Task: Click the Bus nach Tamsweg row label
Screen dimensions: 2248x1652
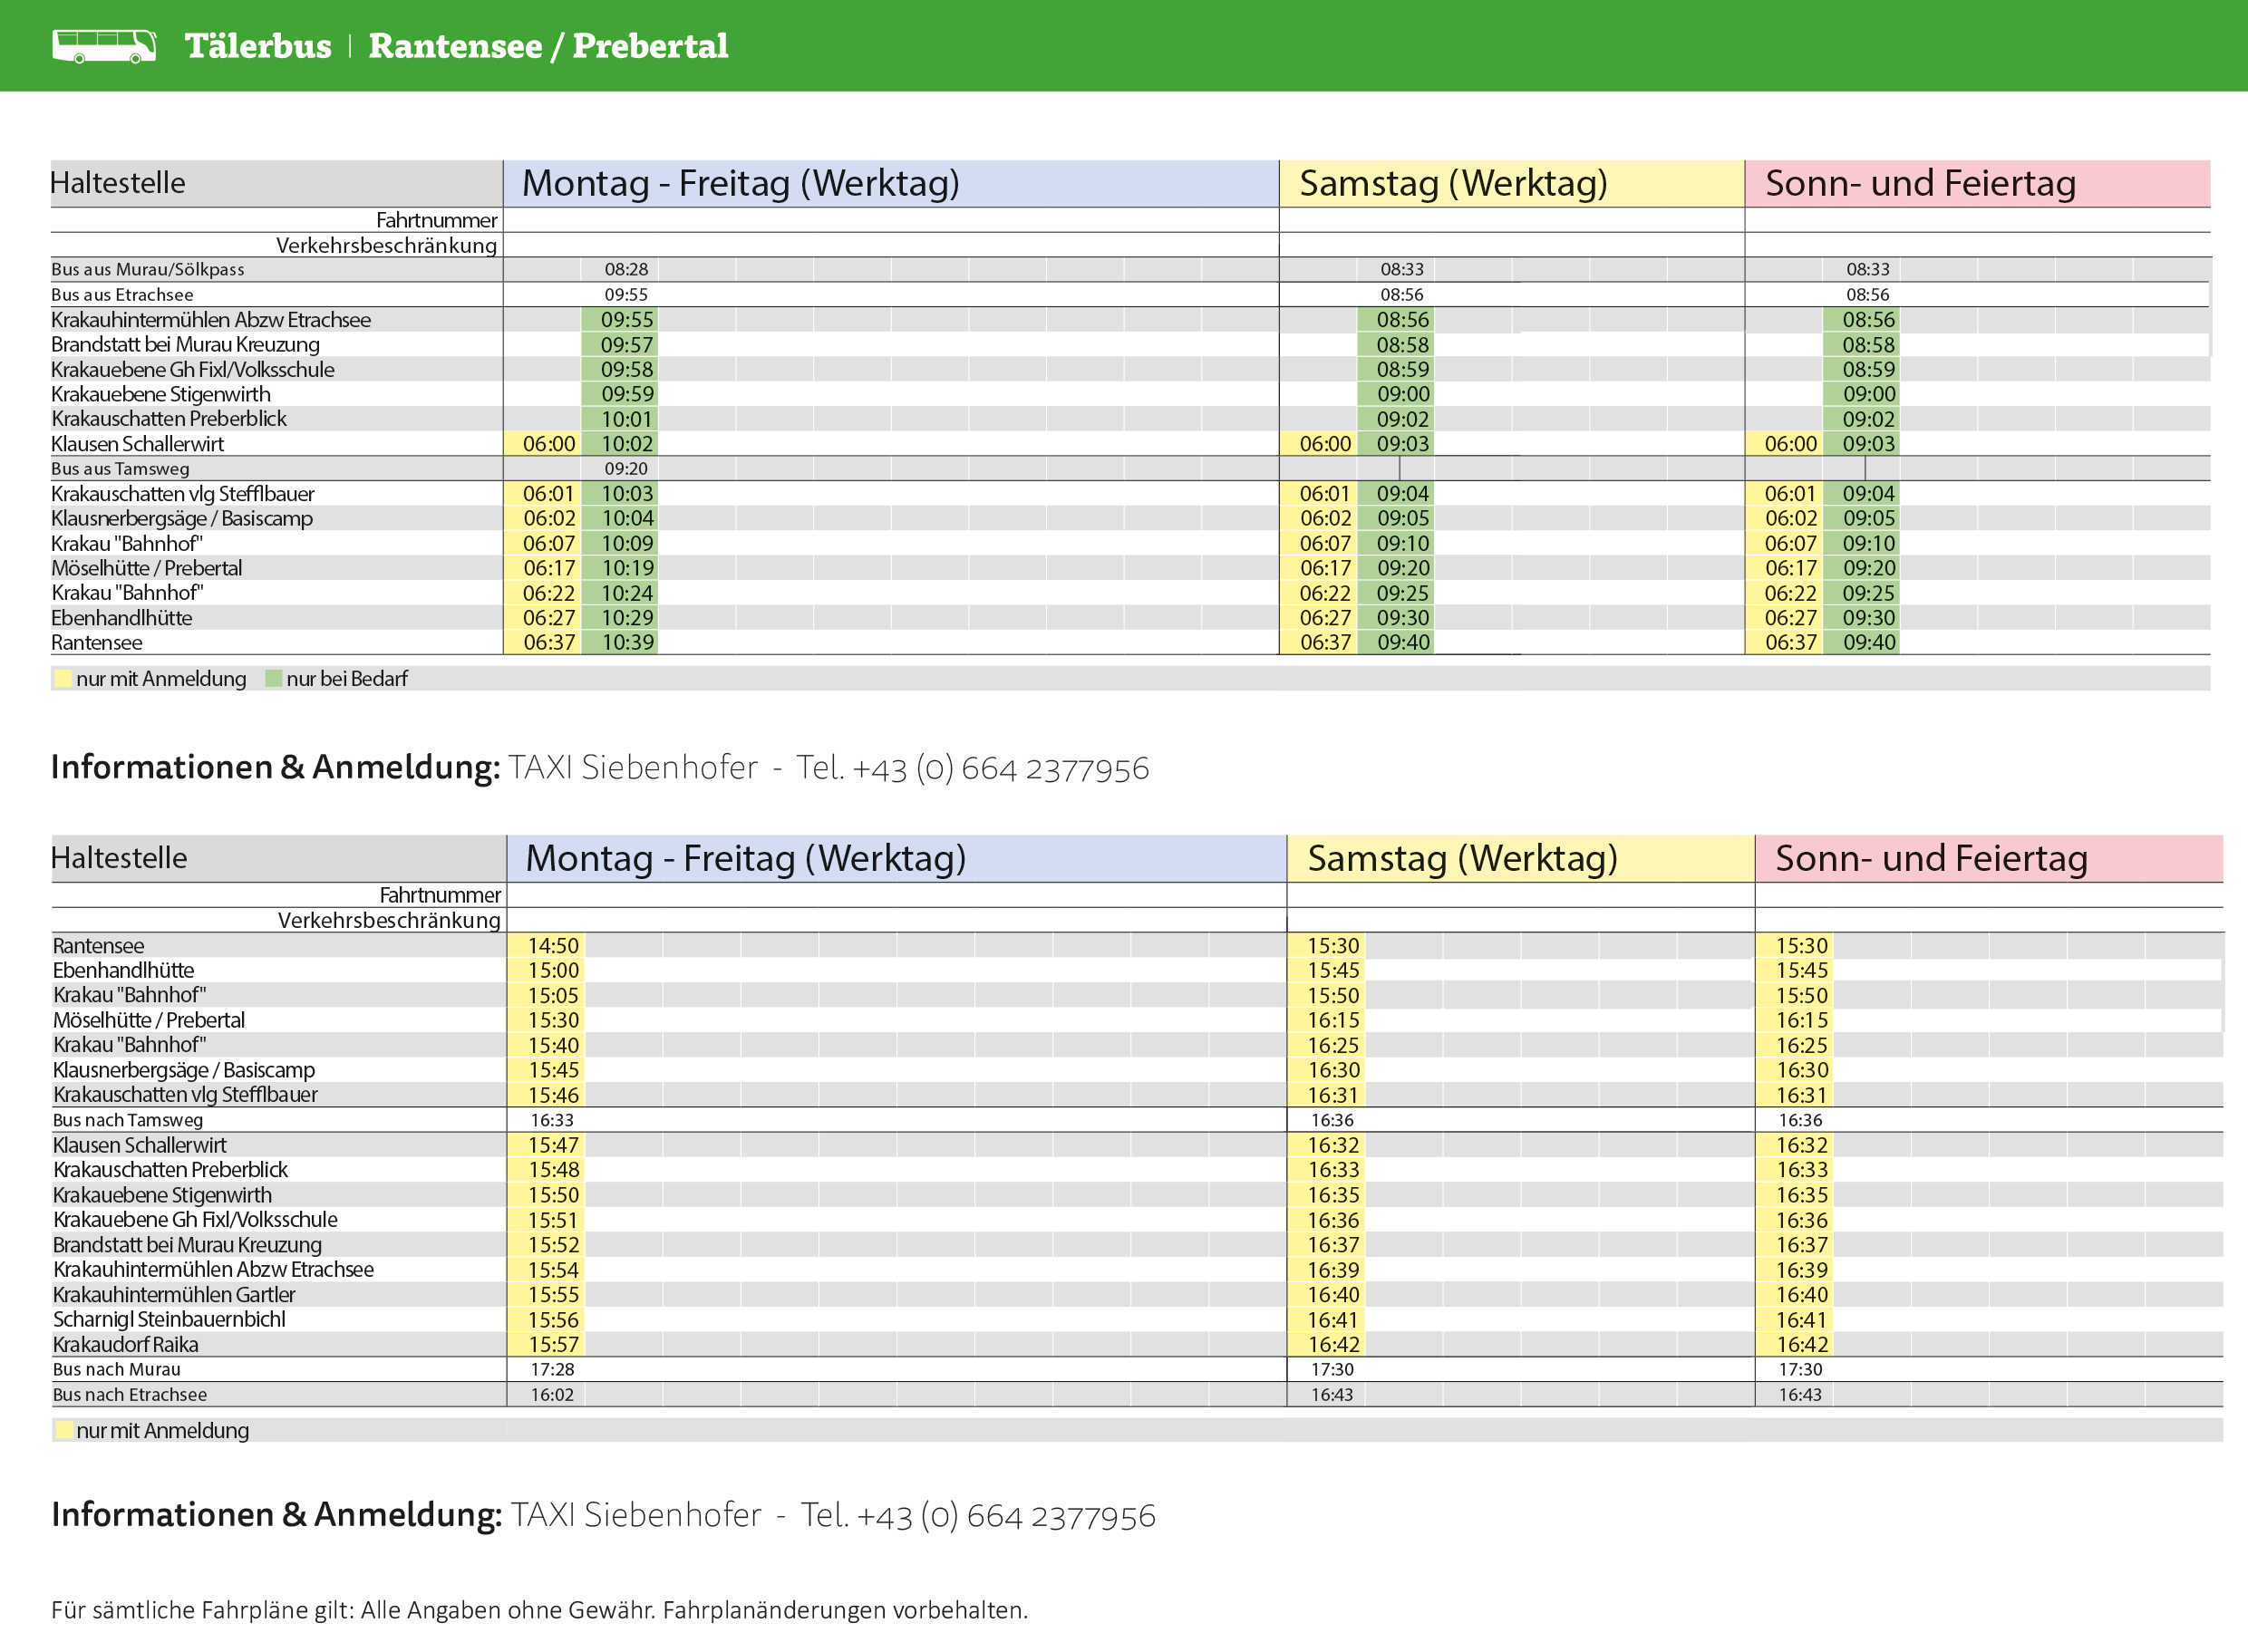Action: pos(128,1120)
